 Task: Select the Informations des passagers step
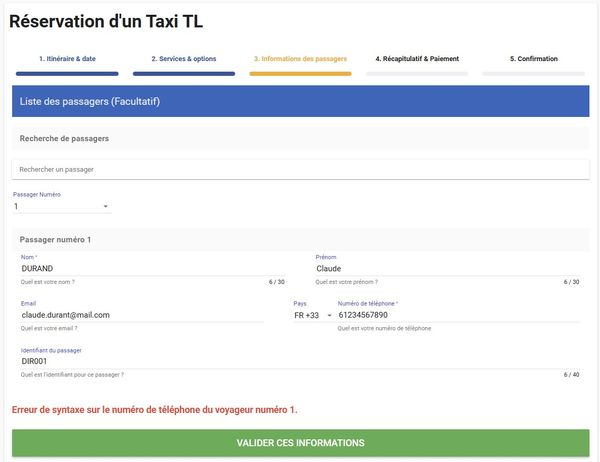click(x=300, y=59)
